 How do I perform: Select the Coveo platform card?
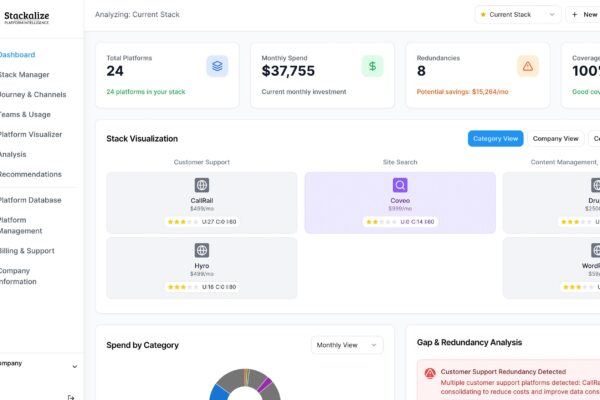click(x=400, y=203)
